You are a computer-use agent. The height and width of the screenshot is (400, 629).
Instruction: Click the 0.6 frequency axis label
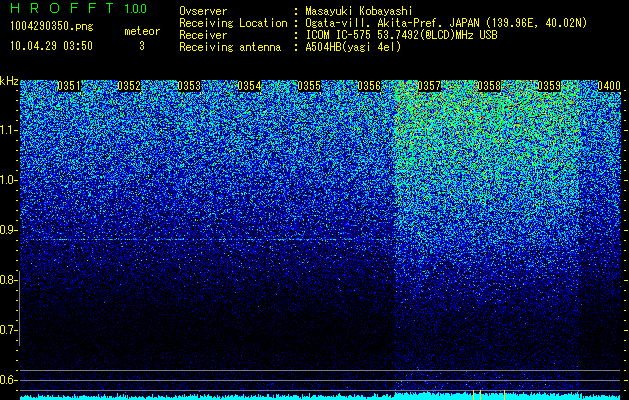[8, 380]
